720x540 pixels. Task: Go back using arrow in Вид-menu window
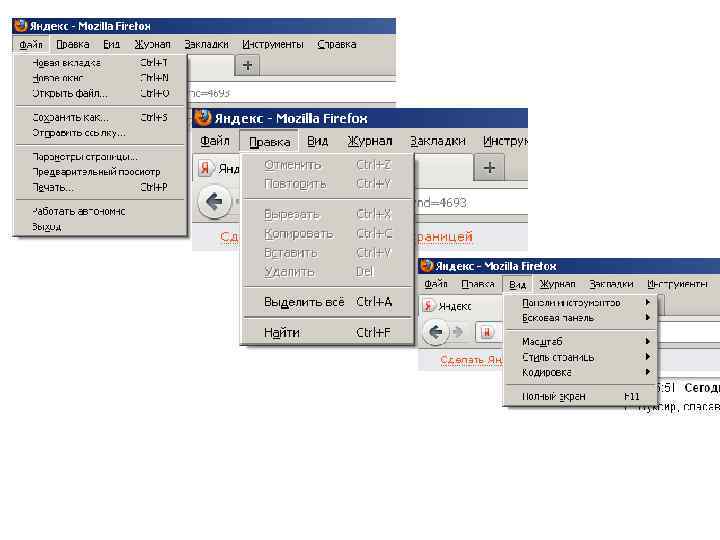point(435,331)
